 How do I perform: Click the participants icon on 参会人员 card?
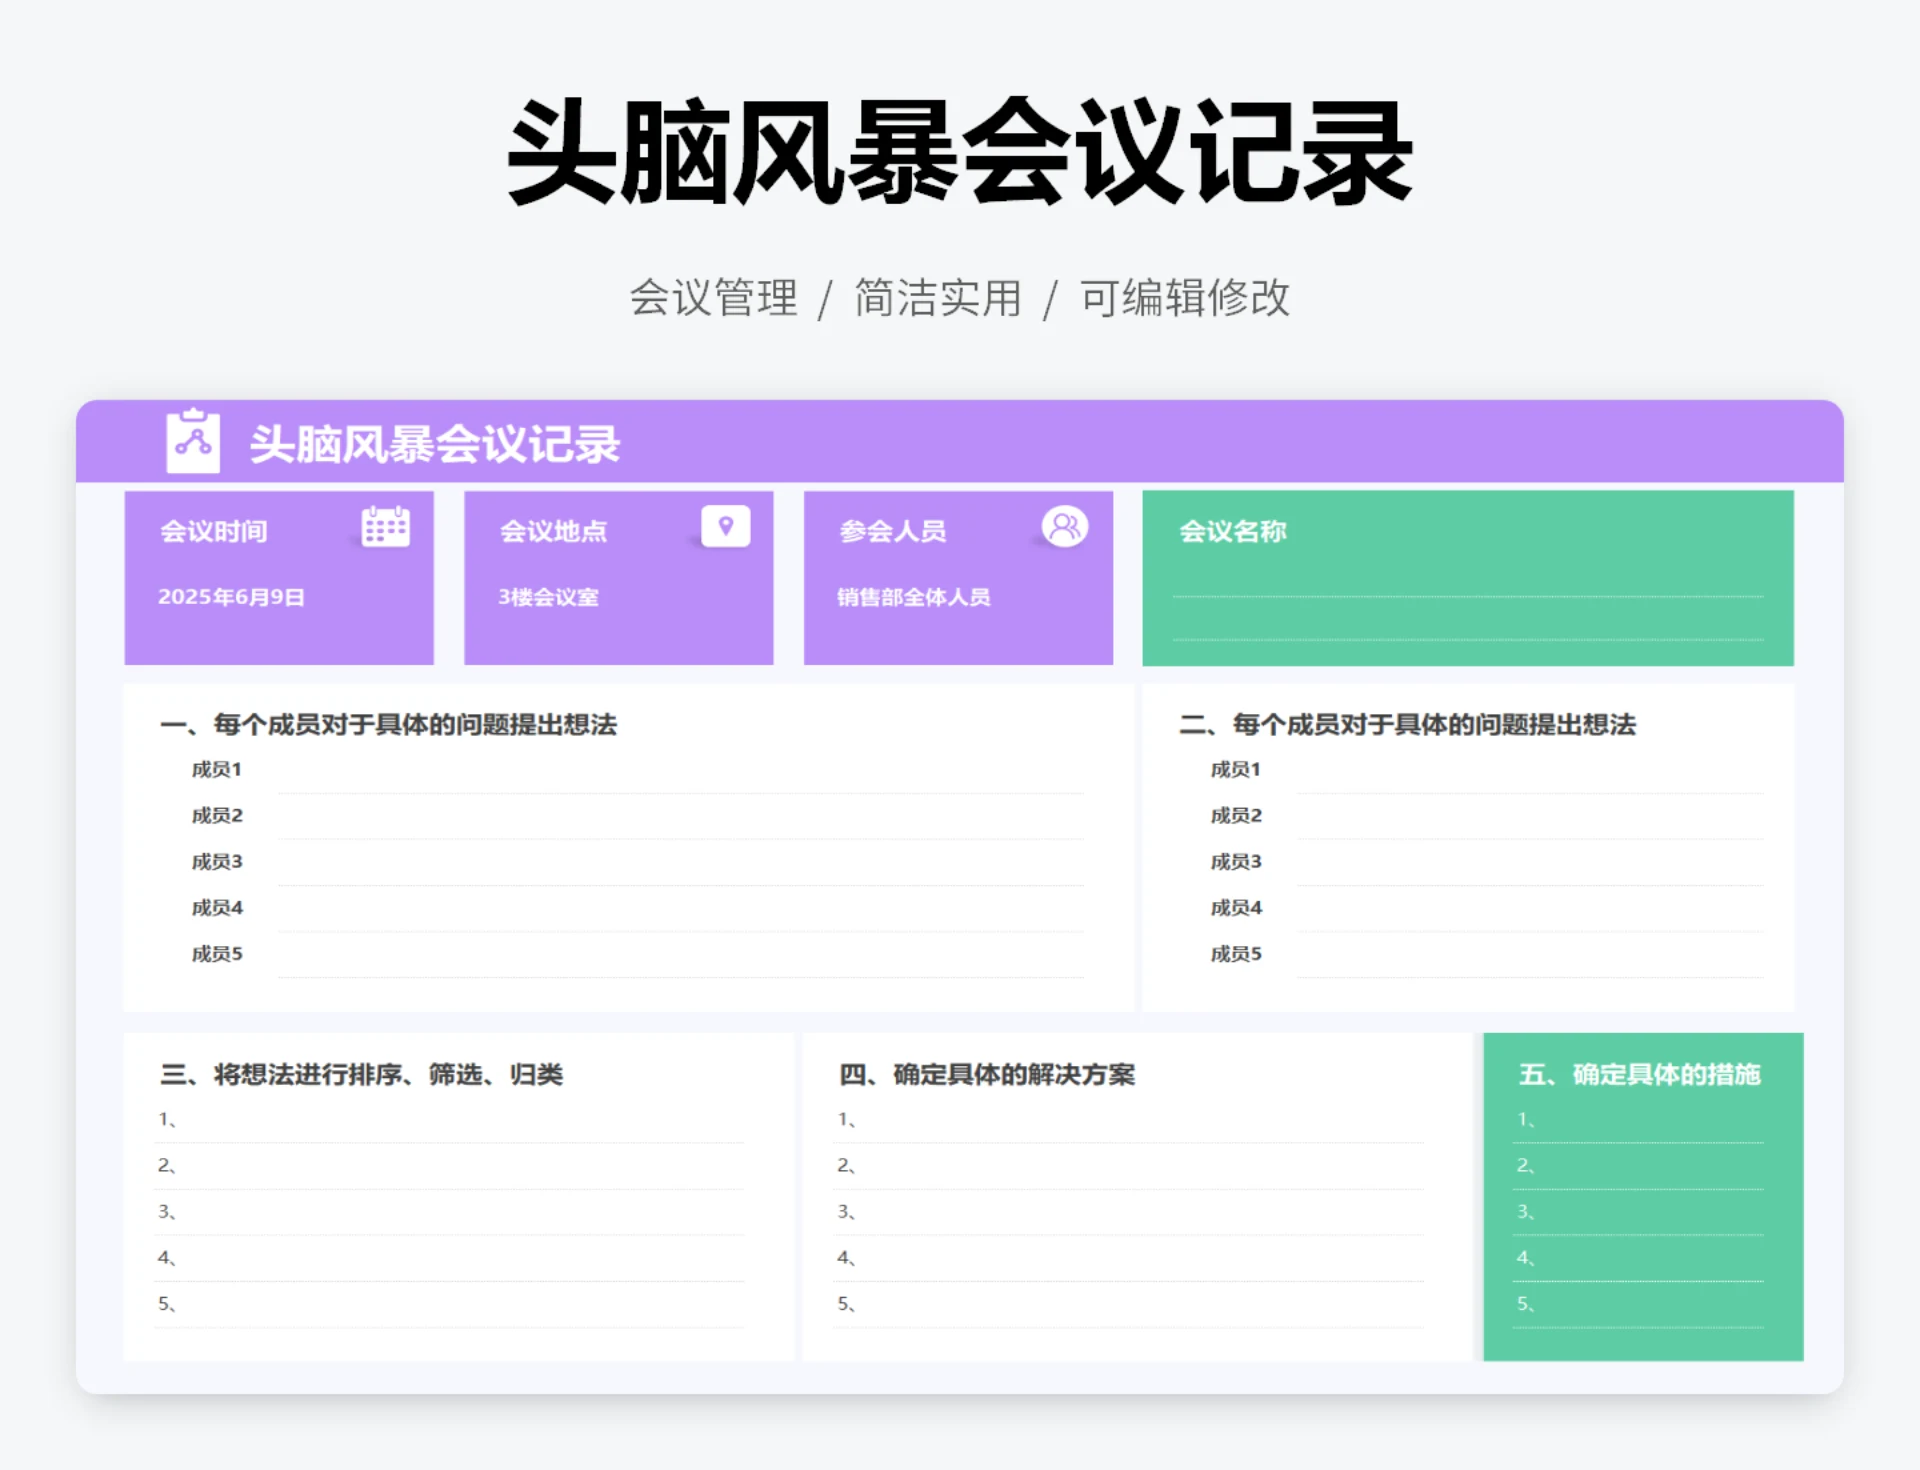(x=1065, y=525)
